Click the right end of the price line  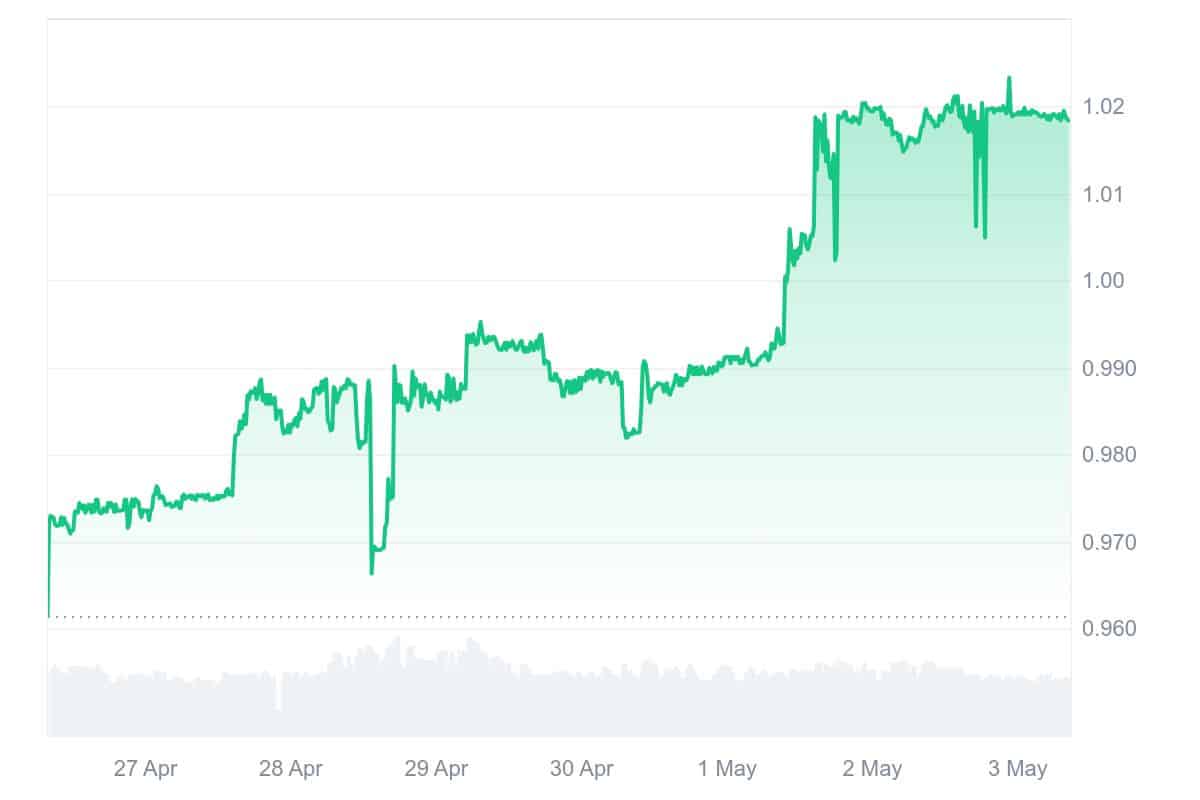[x=1068, y=120]
